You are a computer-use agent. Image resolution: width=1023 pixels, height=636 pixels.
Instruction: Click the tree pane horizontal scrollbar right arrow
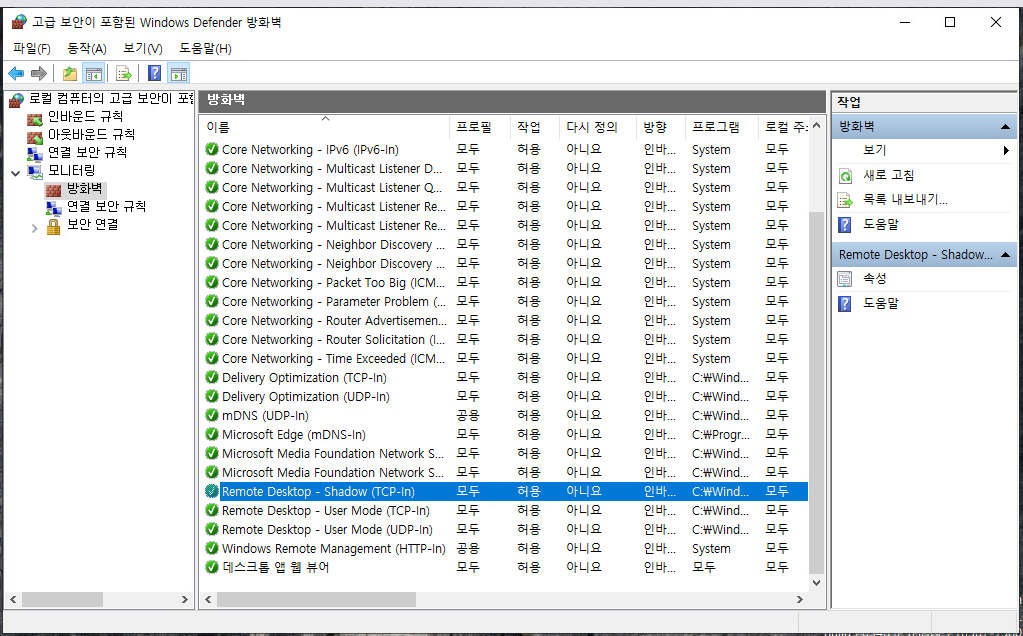click(185, 599)
